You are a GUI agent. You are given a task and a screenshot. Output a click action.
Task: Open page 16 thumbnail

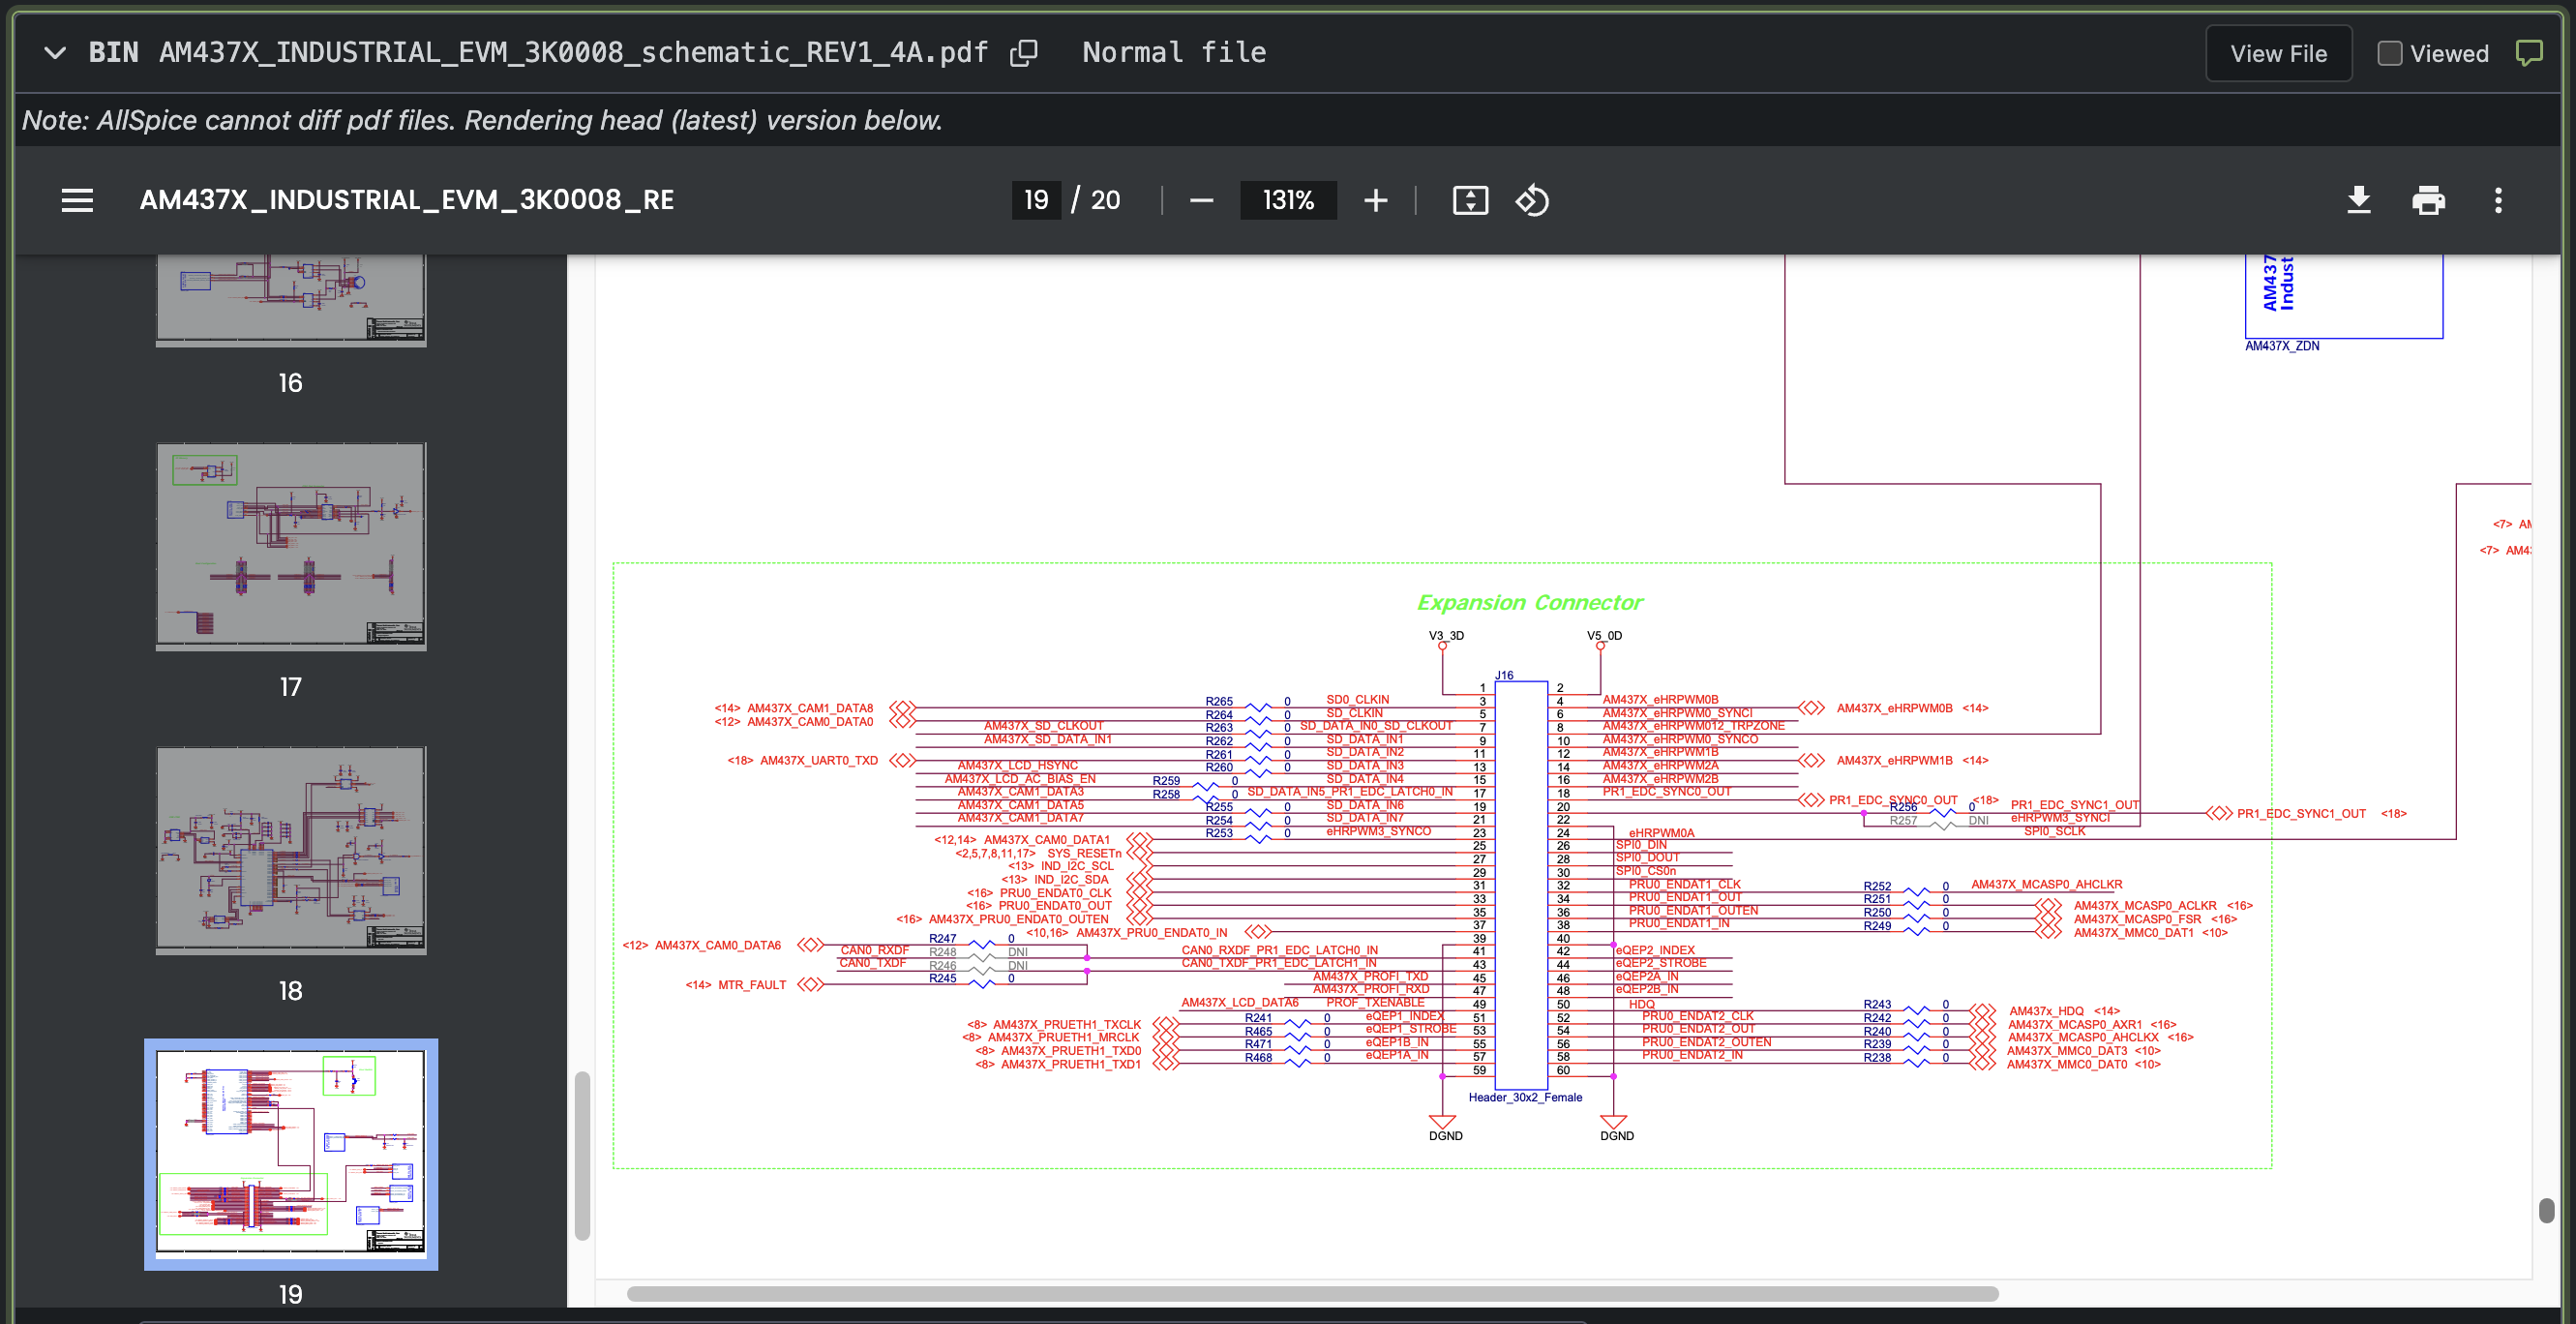tap(290, 300)
